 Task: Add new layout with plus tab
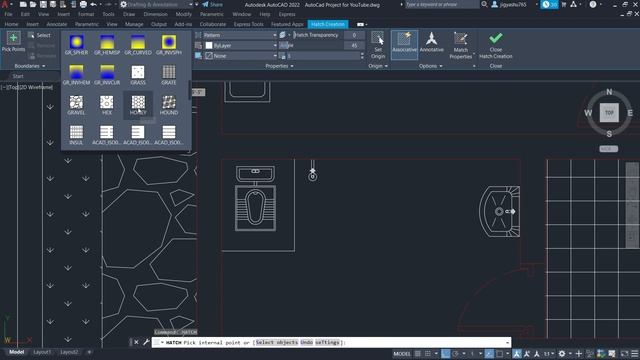point(89,352)
